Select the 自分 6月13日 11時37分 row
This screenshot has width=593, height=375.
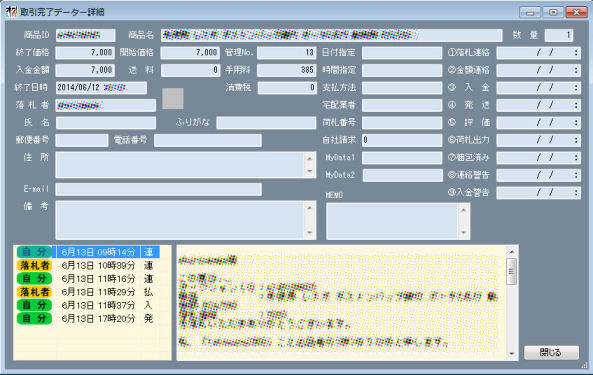click(88, 305)
